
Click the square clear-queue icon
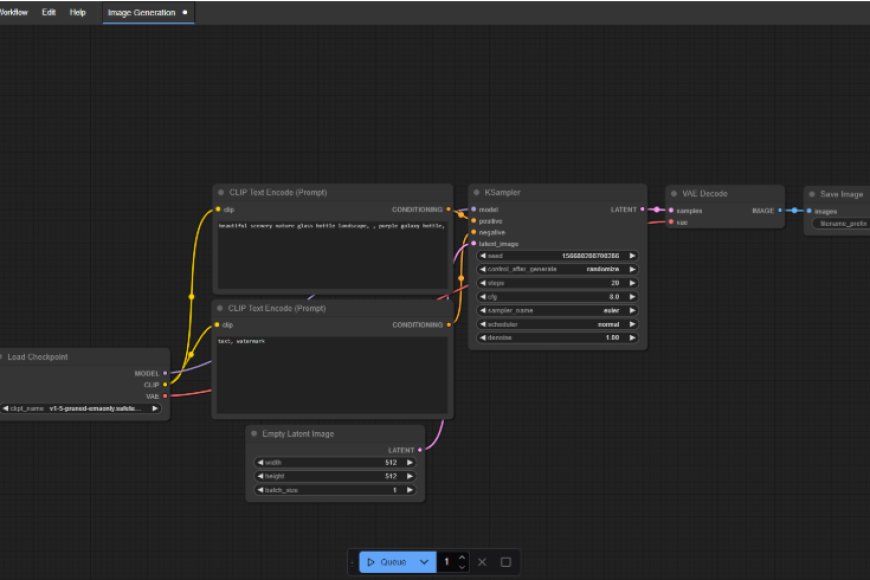tap(506, 562)
